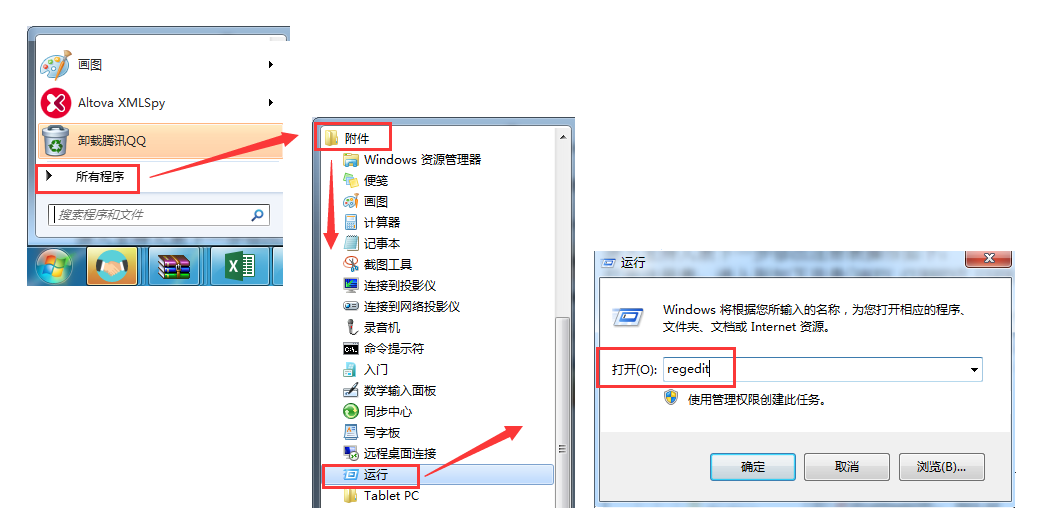Click the 浏览(B)... button
The width and height of the screenshot is (1040, 508).
tap(941, 467)
